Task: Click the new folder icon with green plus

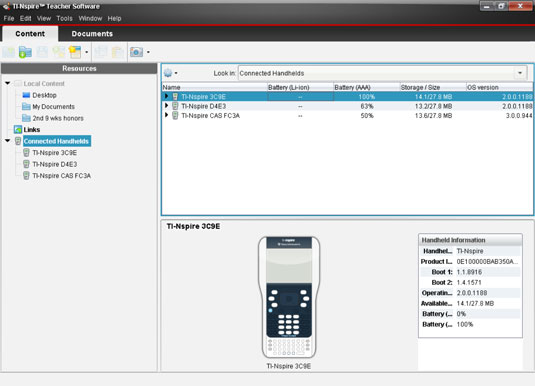Action: [x=25, y=52]
